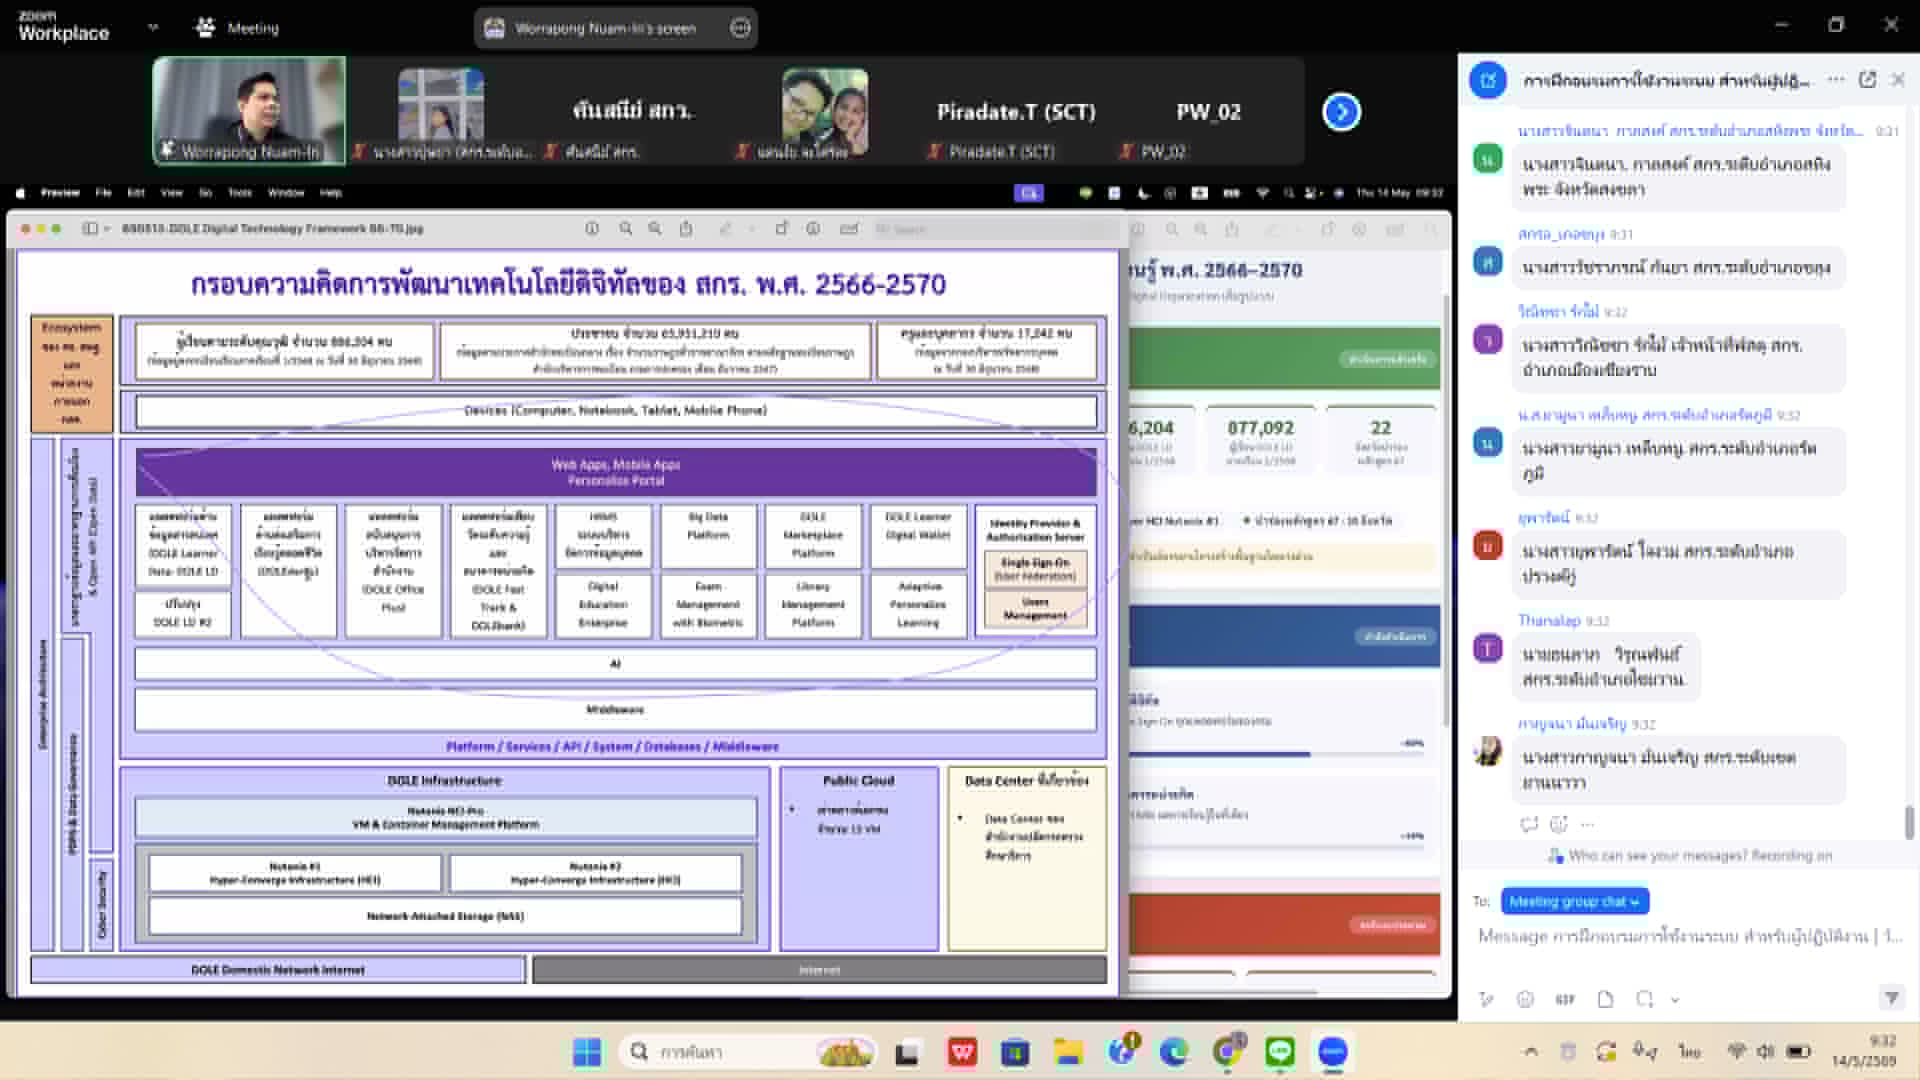Open the GIF picker in chat
The height and width of the screenshot is (1080, 1920).
pos(1565,999)
